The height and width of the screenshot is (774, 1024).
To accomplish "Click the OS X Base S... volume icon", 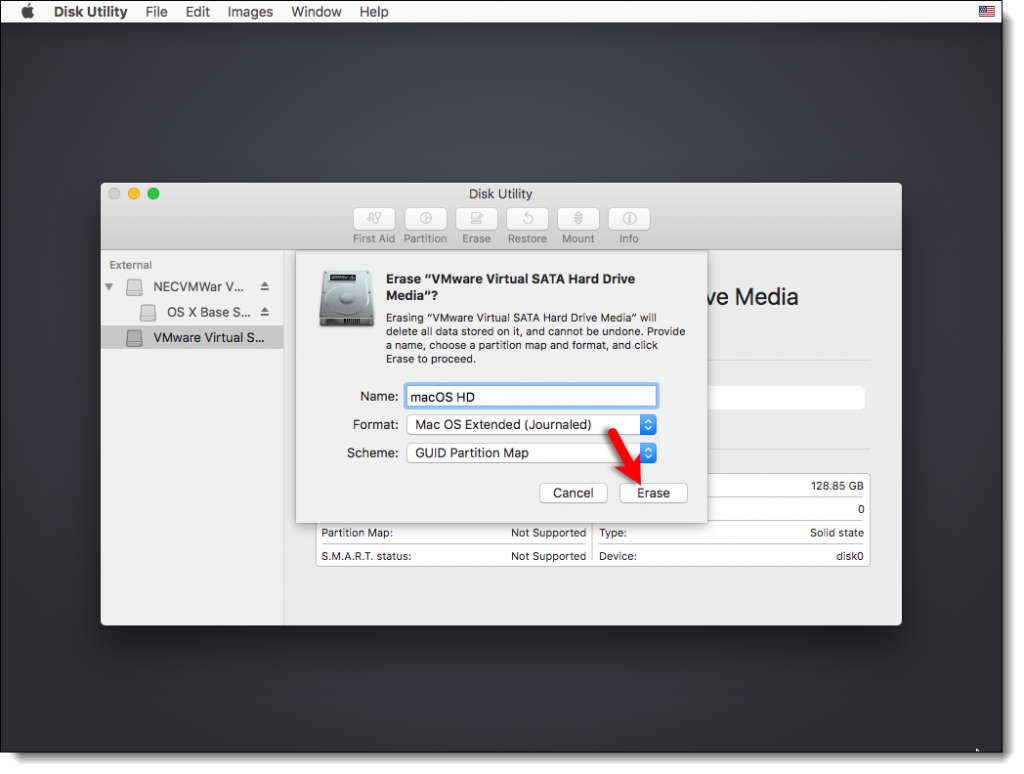I will (x=148, y=312).
